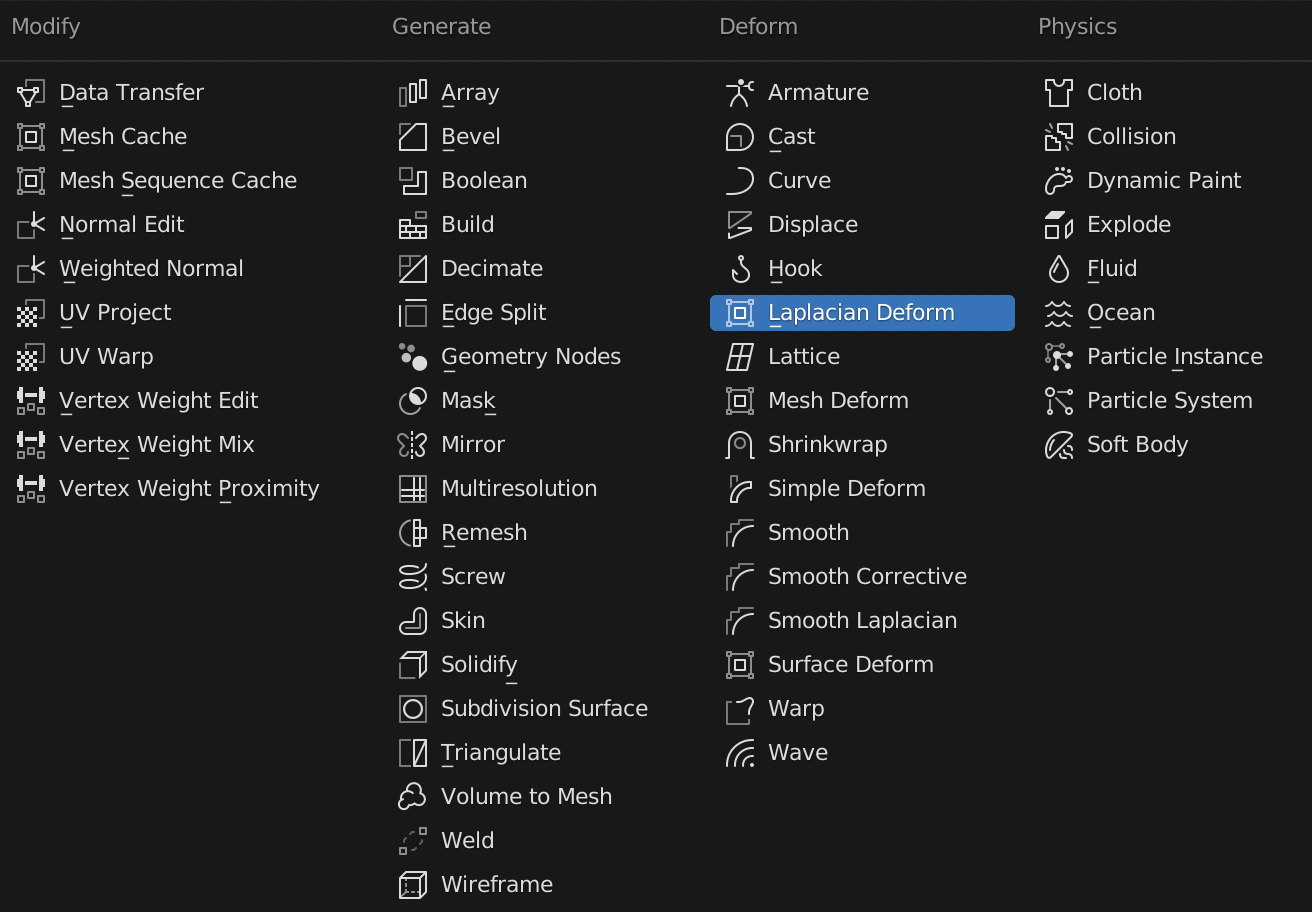
Task: Choose Particle System under Physics
Action: [1169, 401]
